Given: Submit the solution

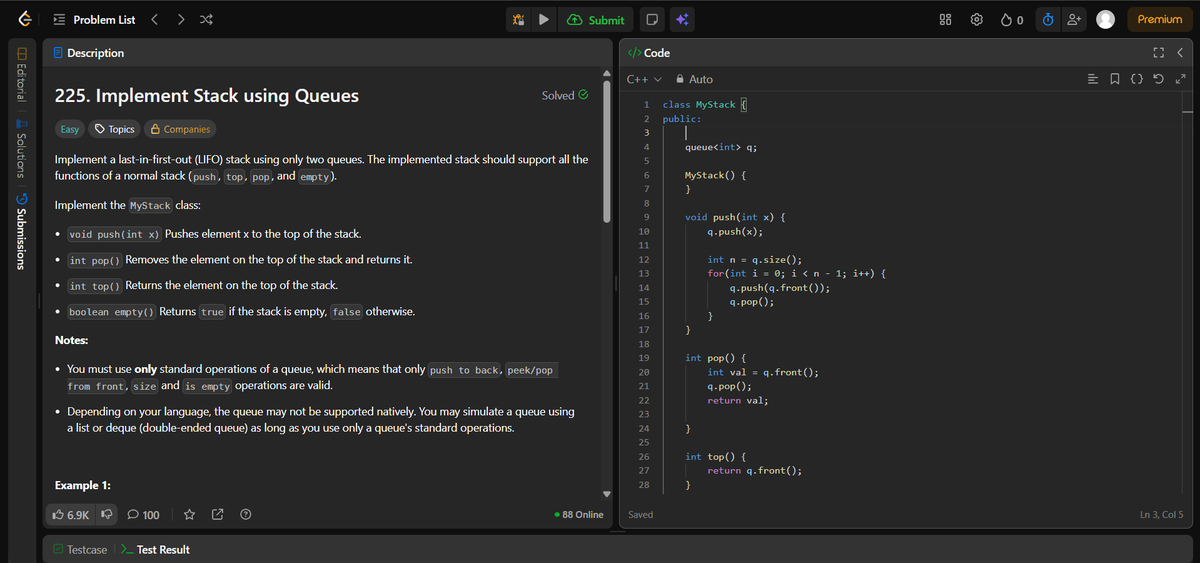Looking at the screenshot, I should click(x=596, y=19).
